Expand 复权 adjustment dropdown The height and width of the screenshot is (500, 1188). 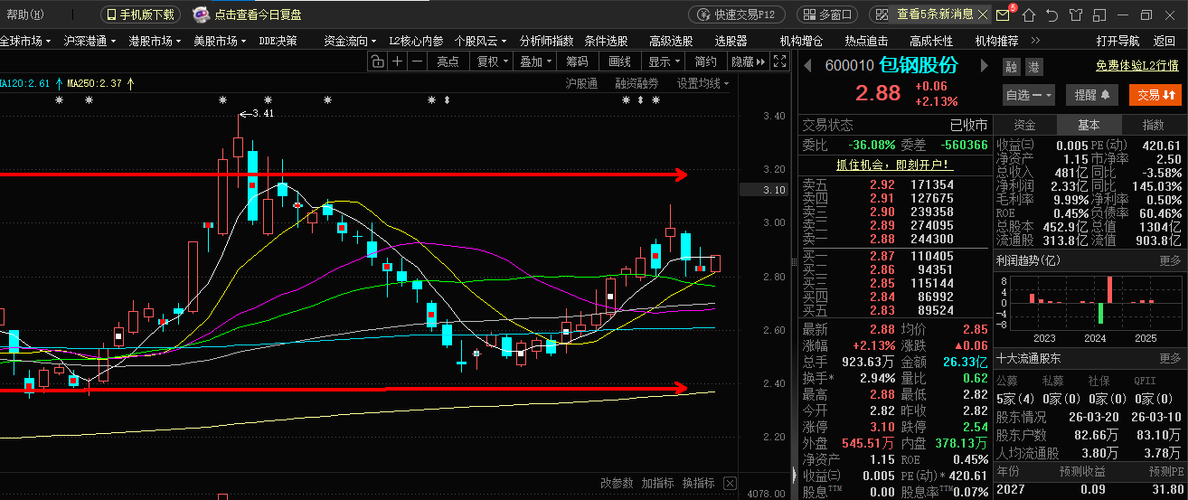pyautogui.click(x=490, y=61)
